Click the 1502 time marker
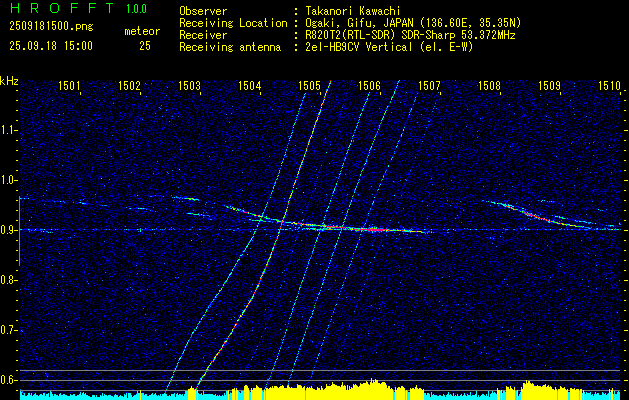629x400 pixels. pyautogui.click(x=130, y=85)
